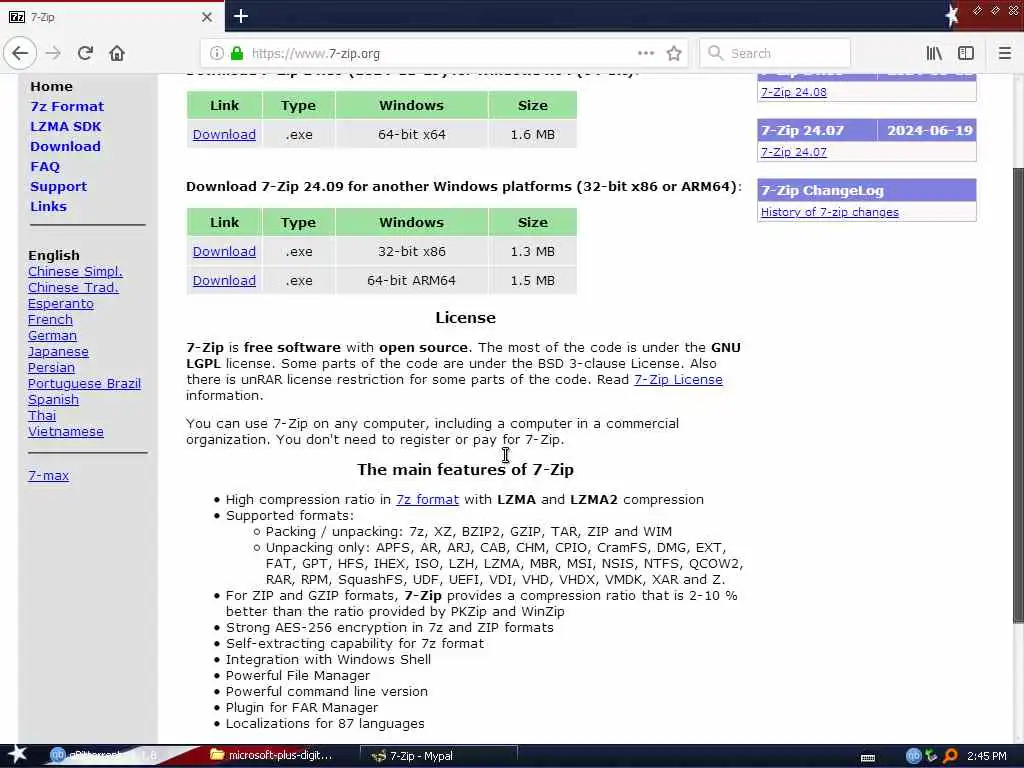Click the vertical page scrollbar

[x=1018, y=395]
